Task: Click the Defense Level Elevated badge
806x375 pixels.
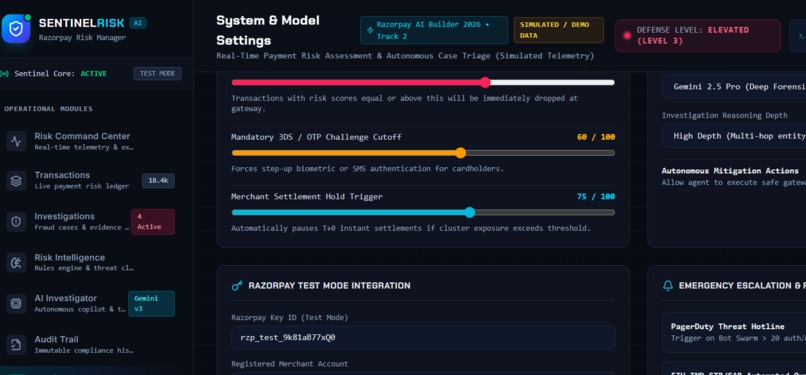Action: click(698, 35)
